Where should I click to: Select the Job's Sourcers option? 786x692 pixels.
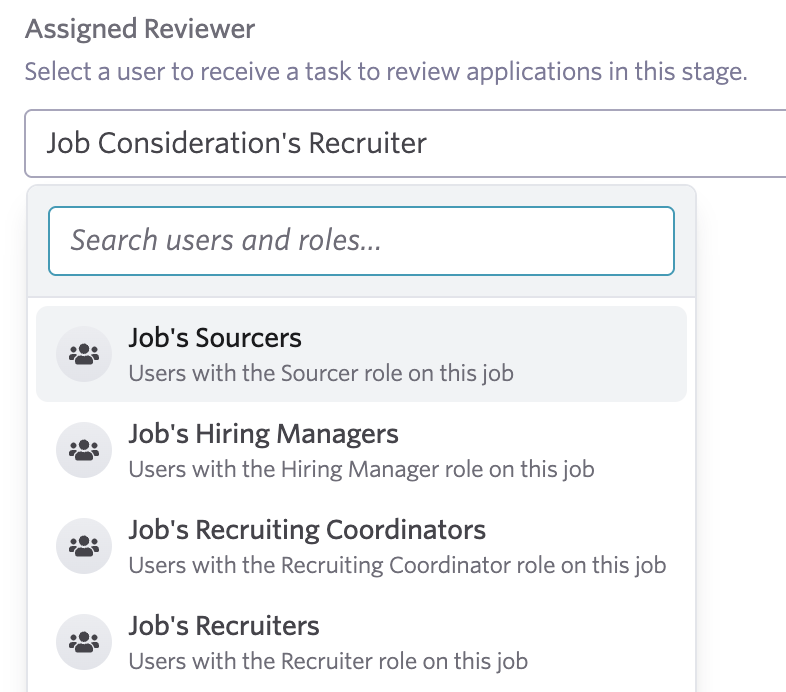[x=361, y=354]
